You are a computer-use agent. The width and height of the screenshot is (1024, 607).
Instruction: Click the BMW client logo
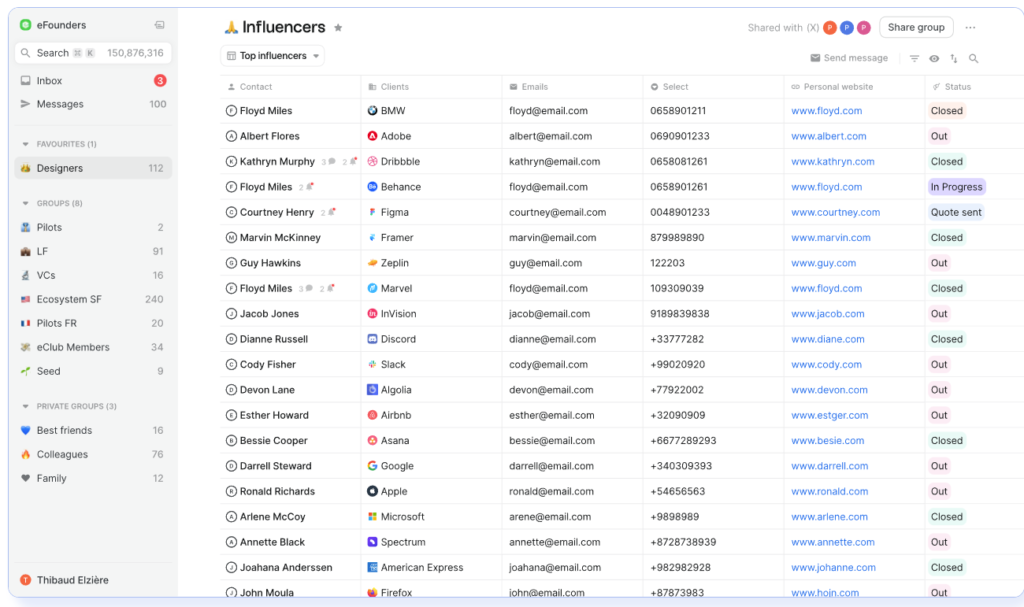tap(372, 110)
